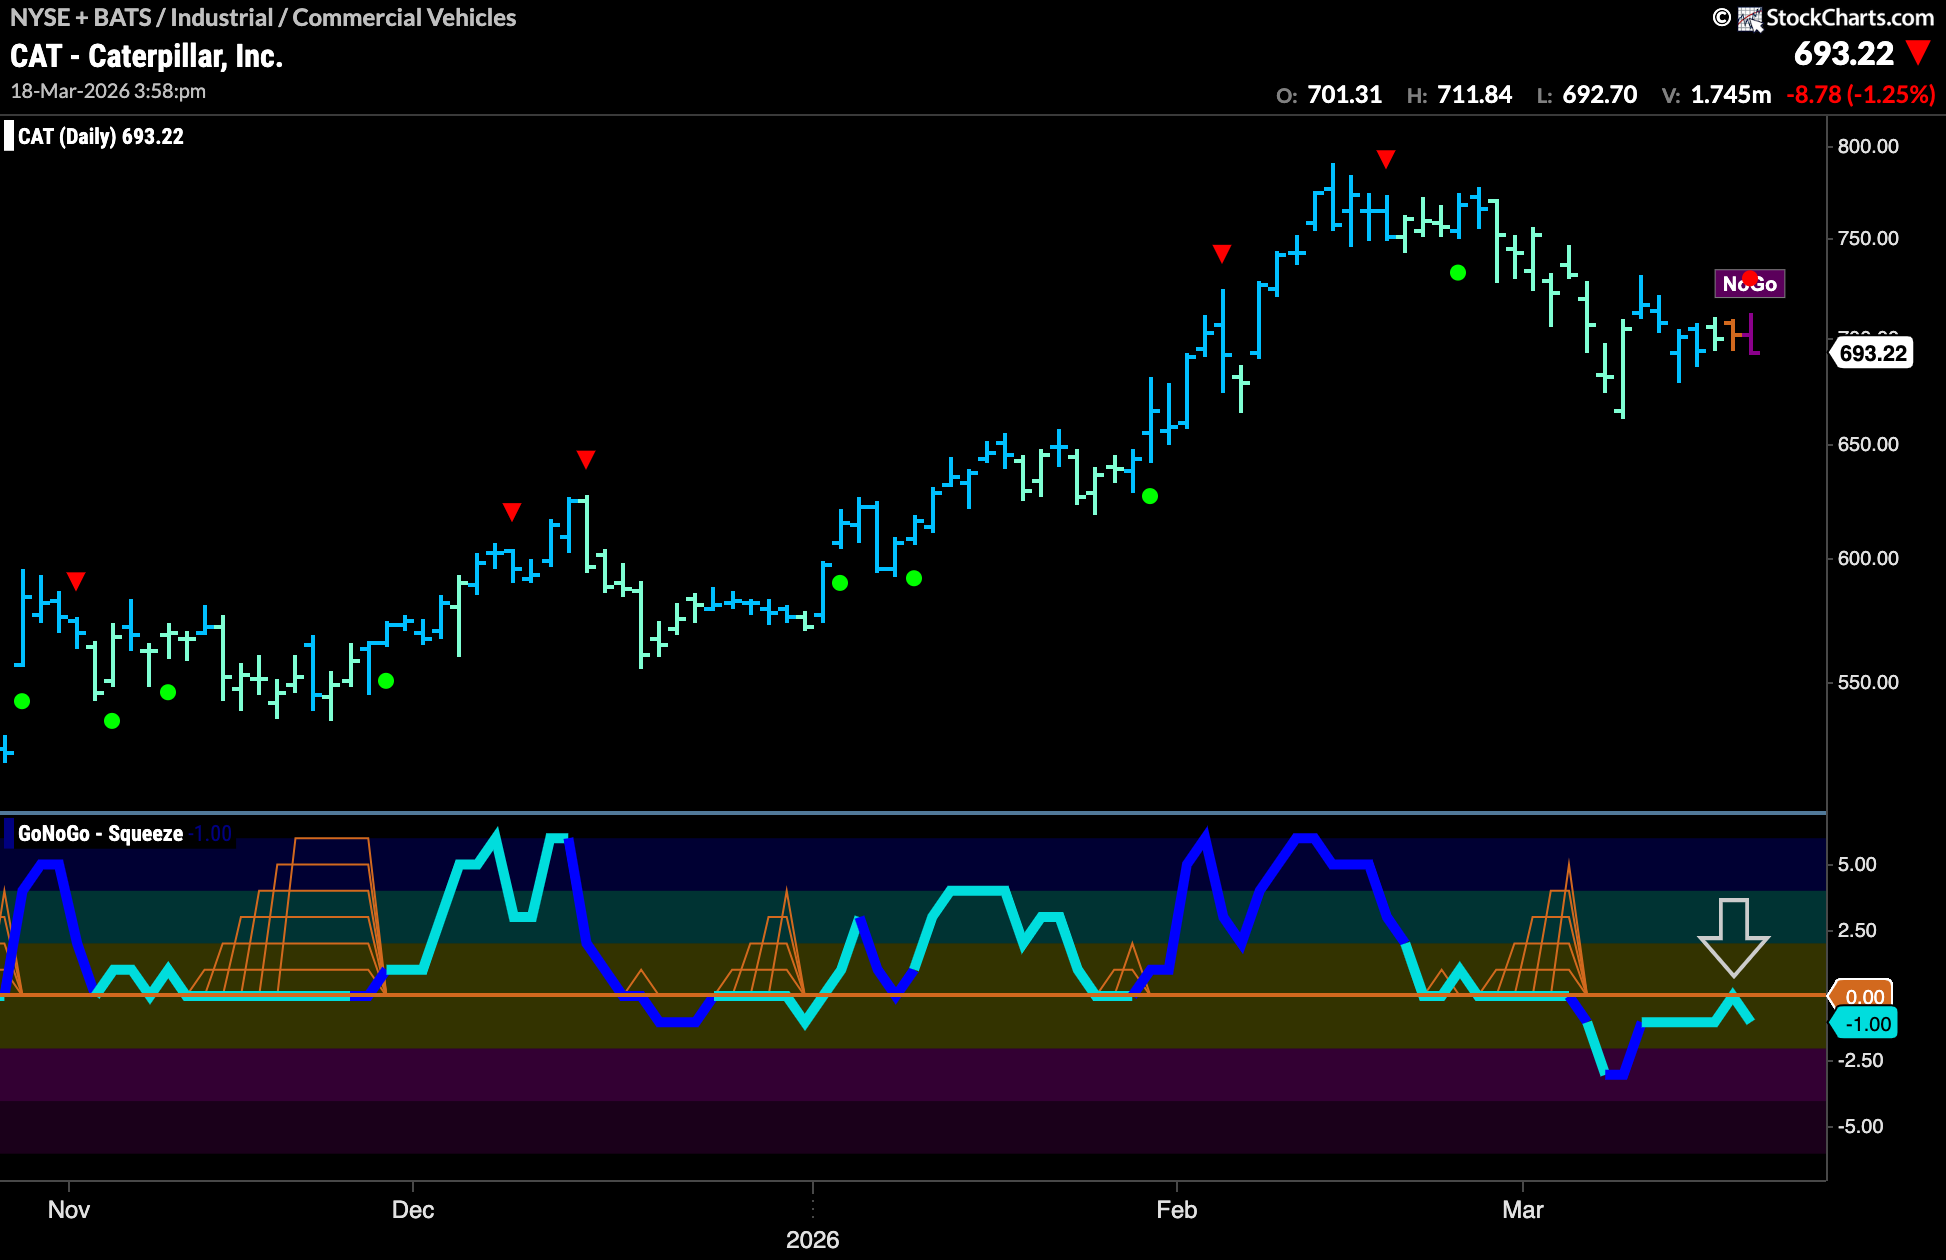Image resolution: width=1946 pixels, height=1260 pixels.
Task: Click the 2.50 oscillator axis label
Action: [1857, 930]
